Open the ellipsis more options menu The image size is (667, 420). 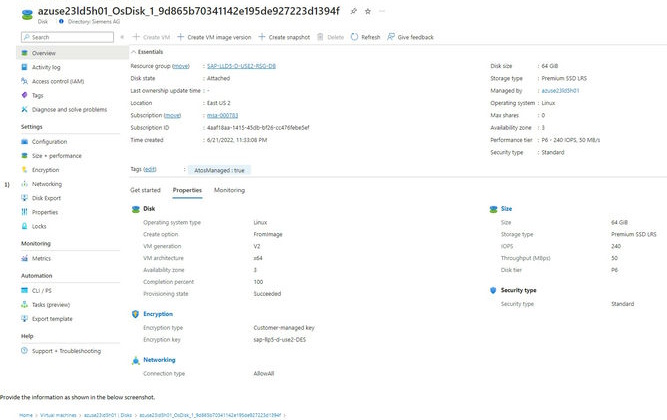click(x=382, y=11)
